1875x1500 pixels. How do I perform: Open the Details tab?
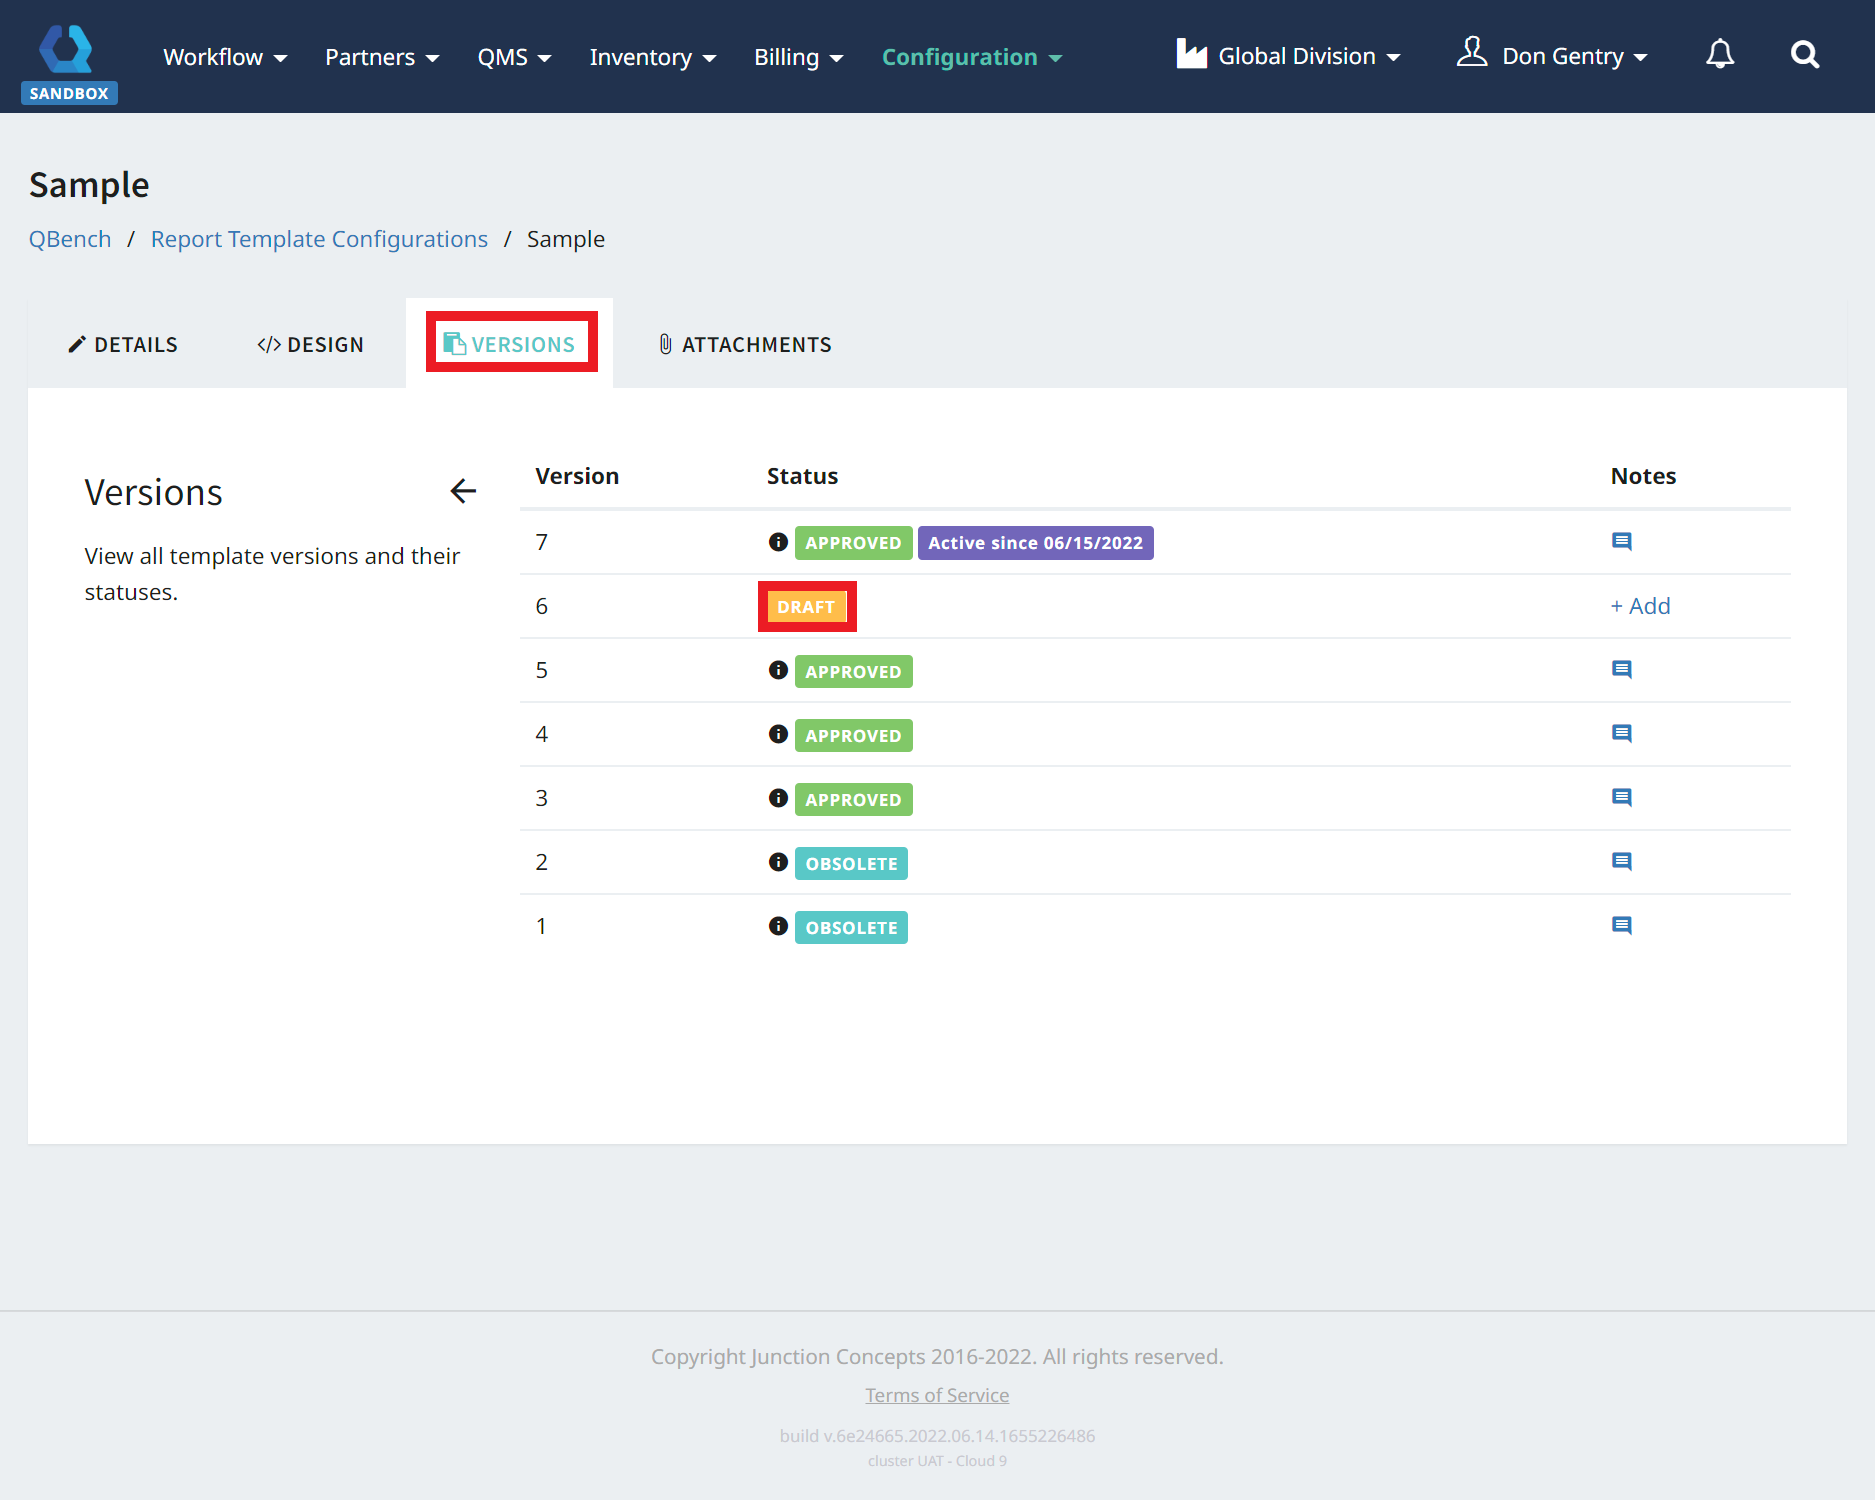coord(123,345)
